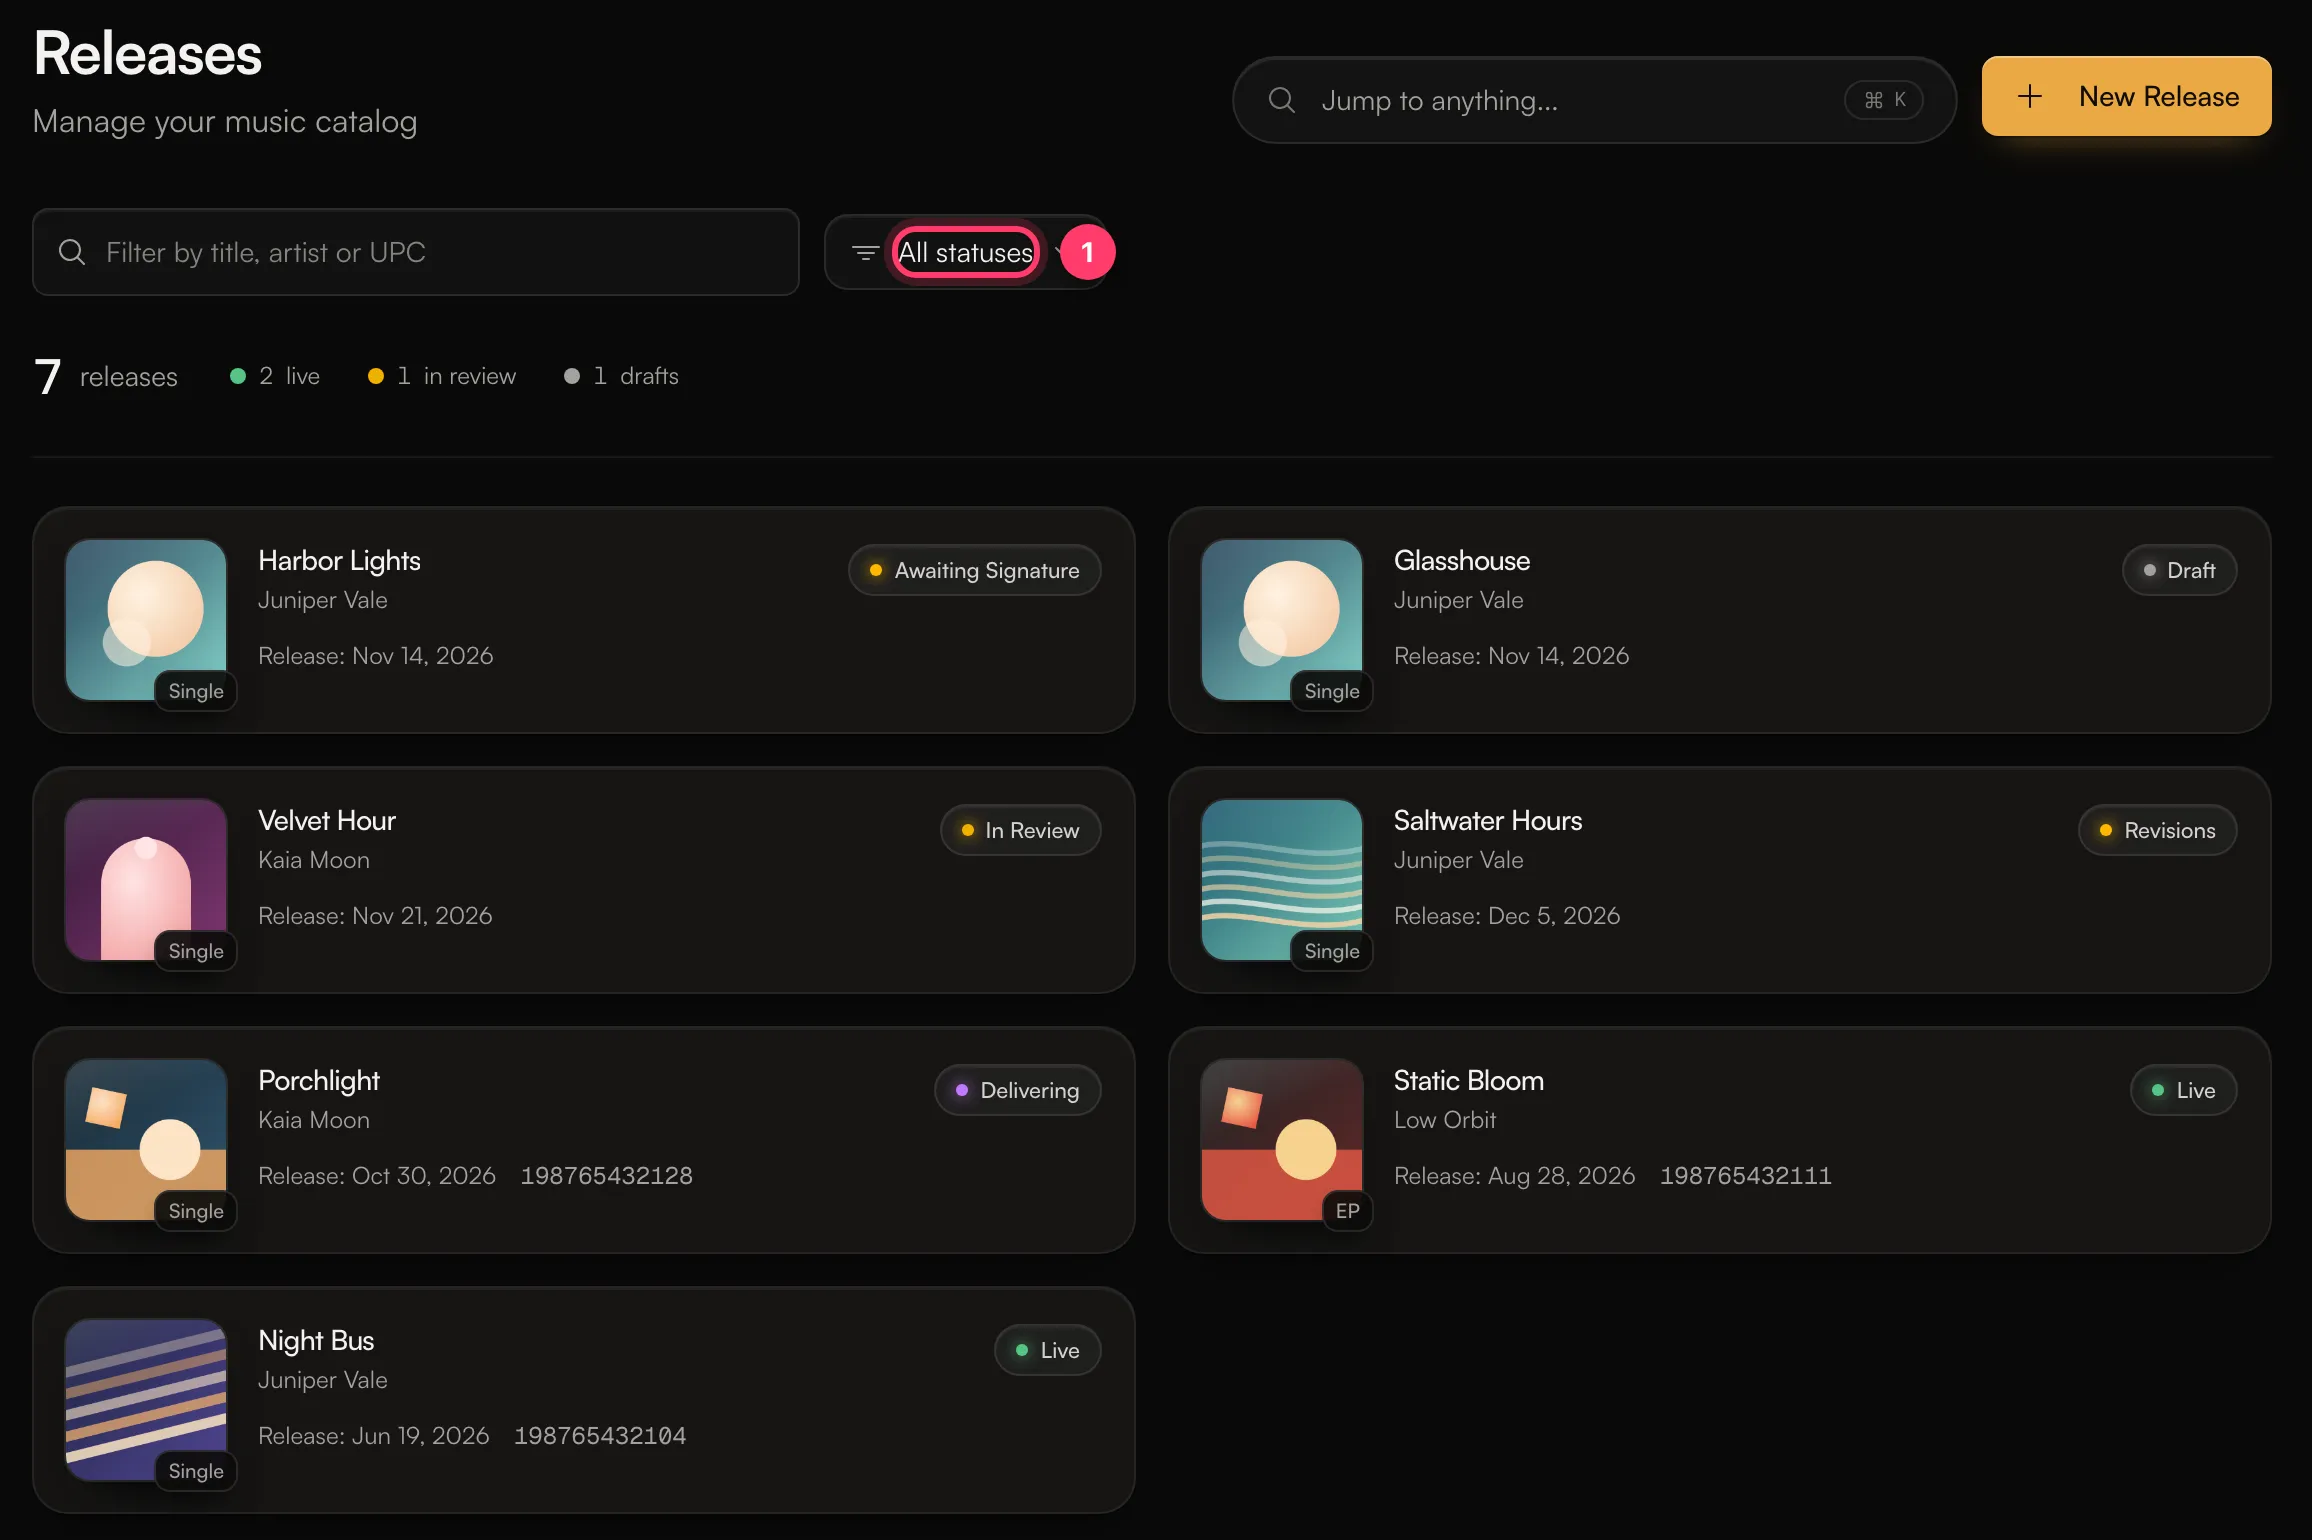Image resolution: width=2312 pixels, height=1540 pixels.
Task: Click the 2 live count
Action: click(275, 376)
